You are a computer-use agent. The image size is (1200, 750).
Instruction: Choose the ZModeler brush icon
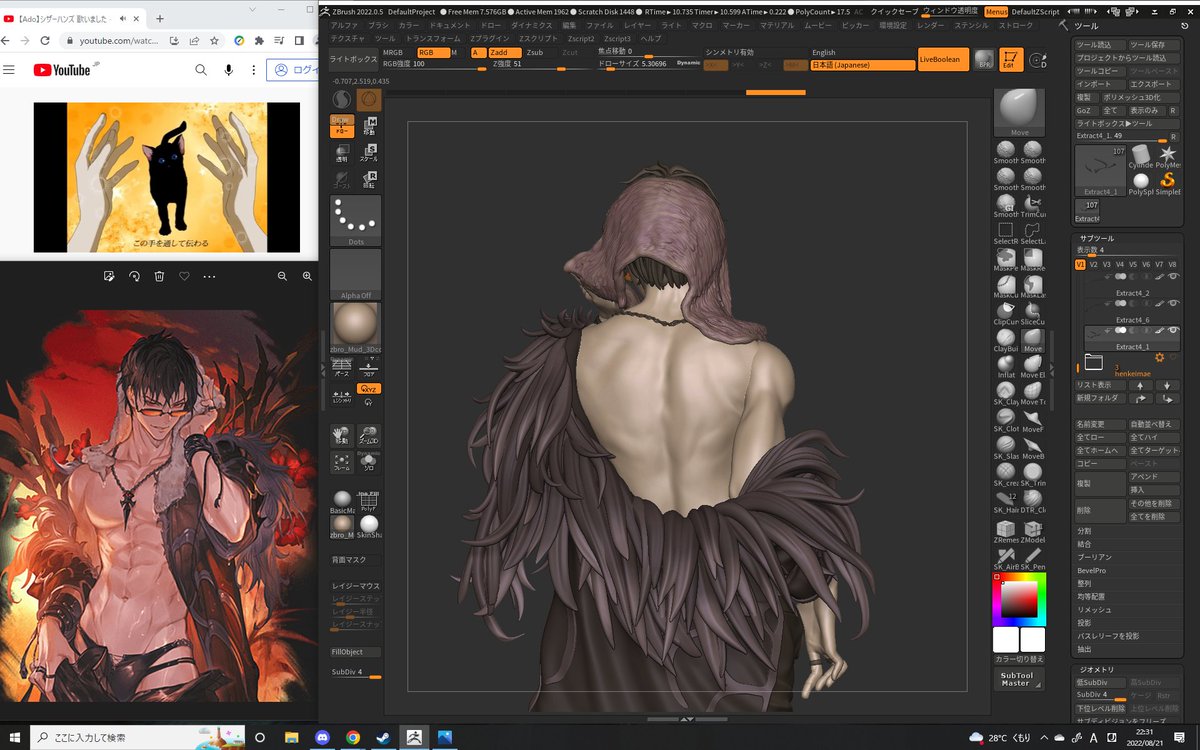click(x=1032, y=529)
